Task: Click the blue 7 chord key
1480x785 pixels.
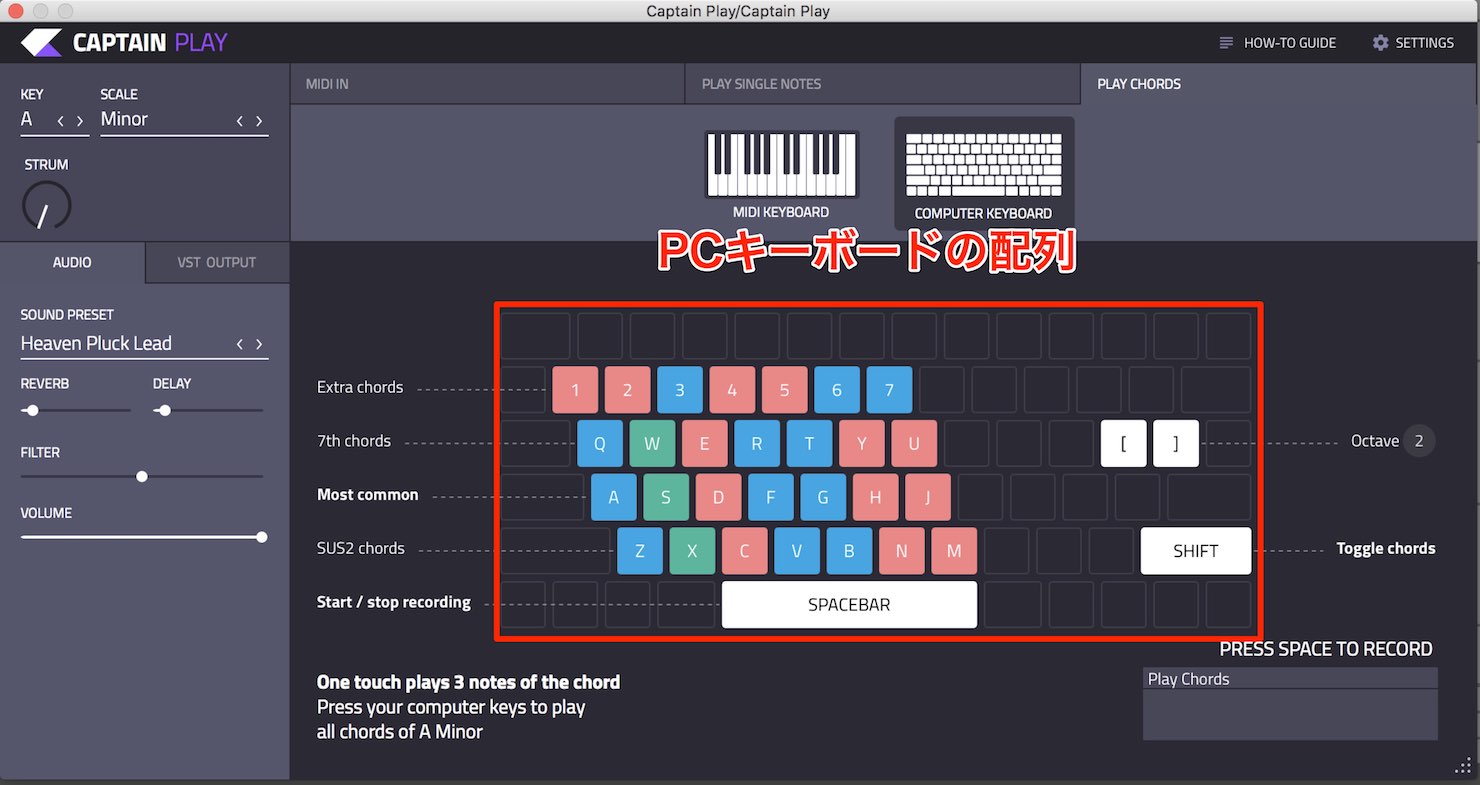Action: [889, 390]
